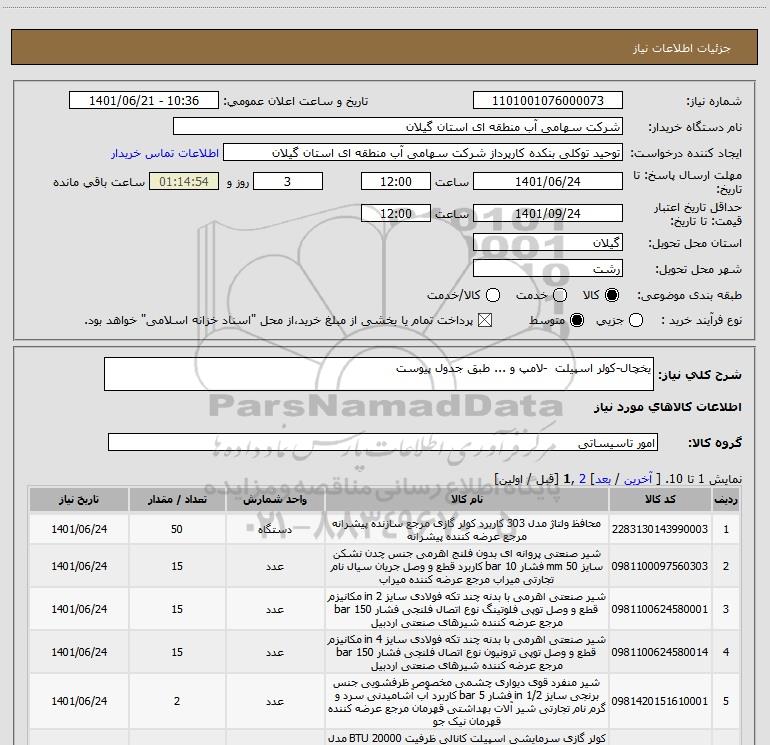Click the 4 in steel valve name in row 4
The height and width of the screenshot is (745, 770).
tap(467, 653)
